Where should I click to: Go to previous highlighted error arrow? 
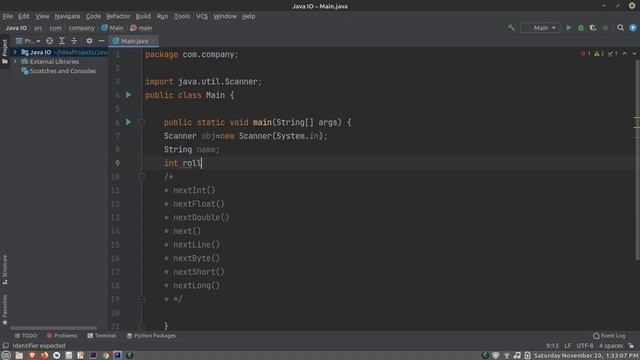625,53
